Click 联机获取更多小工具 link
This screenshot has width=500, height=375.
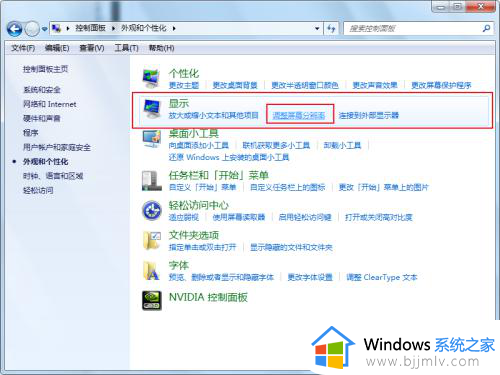pos(276,146)
